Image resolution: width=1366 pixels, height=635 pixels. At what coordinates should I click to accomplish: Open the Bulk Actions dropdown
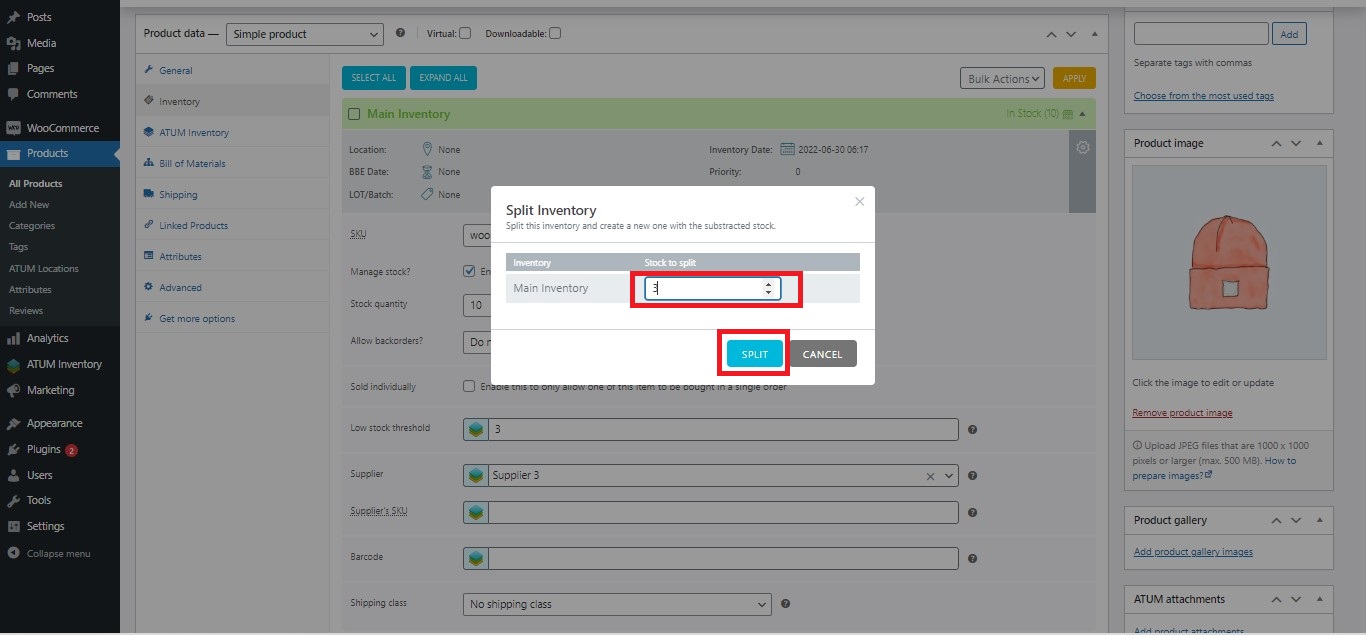pyautogui.click(x=1003, y=79)
